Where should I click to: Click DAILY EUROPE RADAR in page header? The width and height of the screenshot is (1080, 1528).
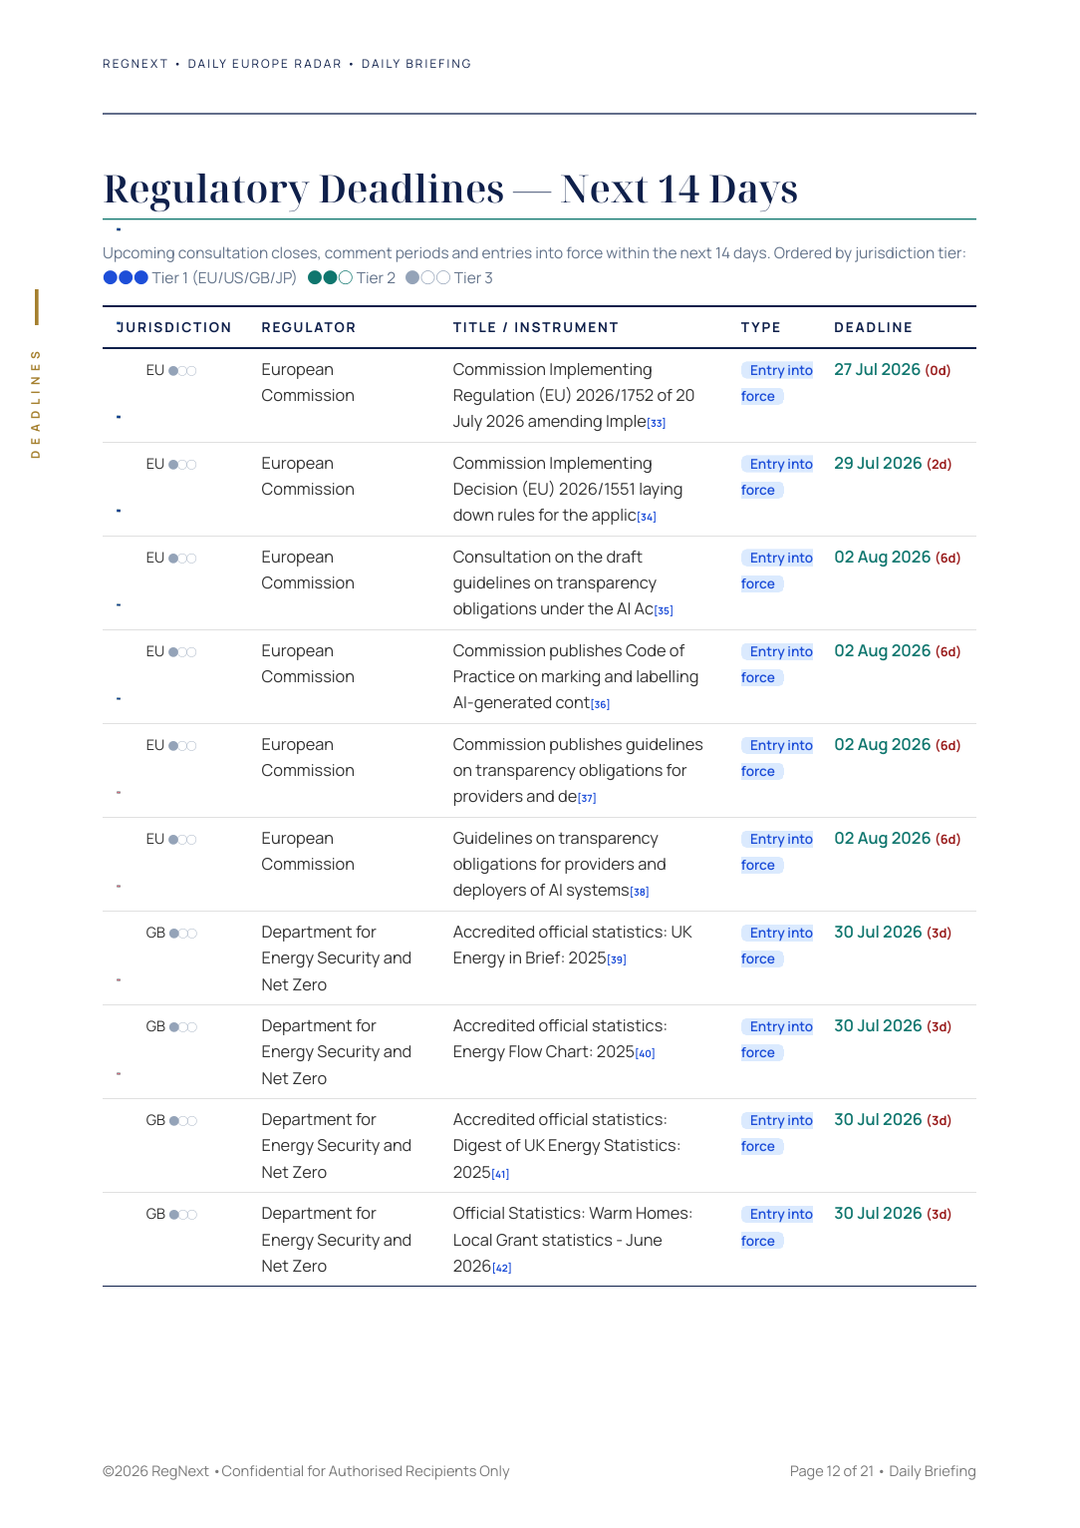tap(265, 64)
